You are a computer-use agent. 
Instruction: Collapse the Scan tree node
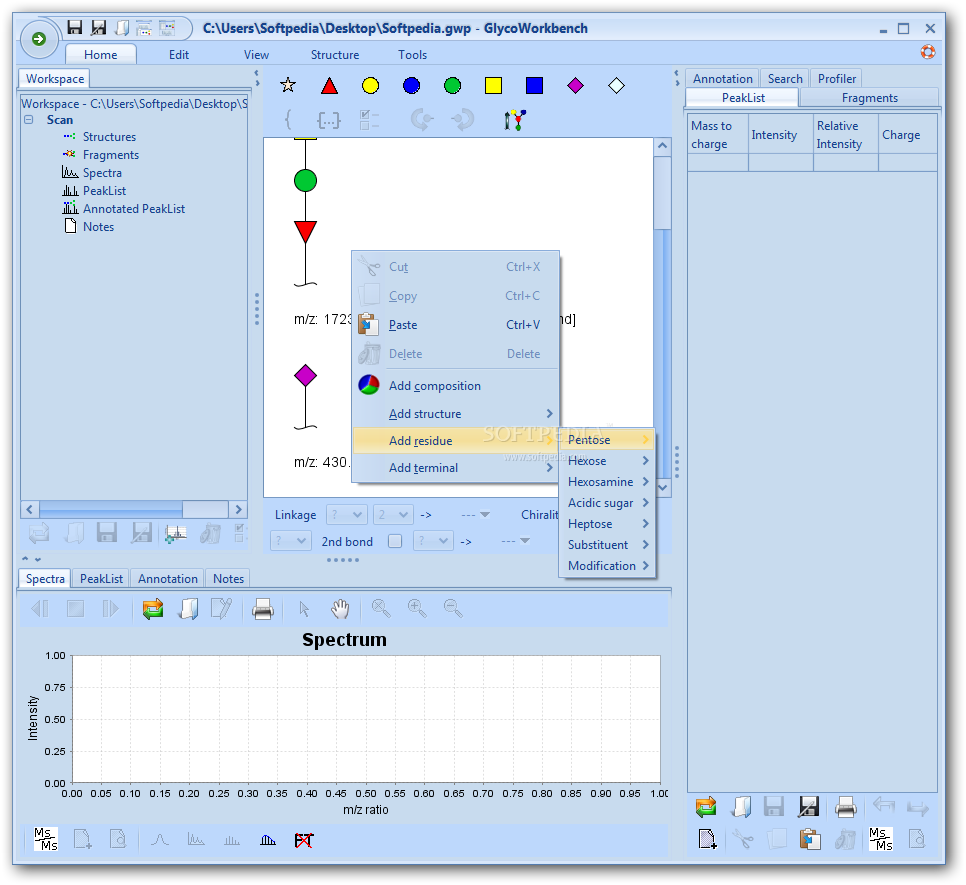coord(28,119)
